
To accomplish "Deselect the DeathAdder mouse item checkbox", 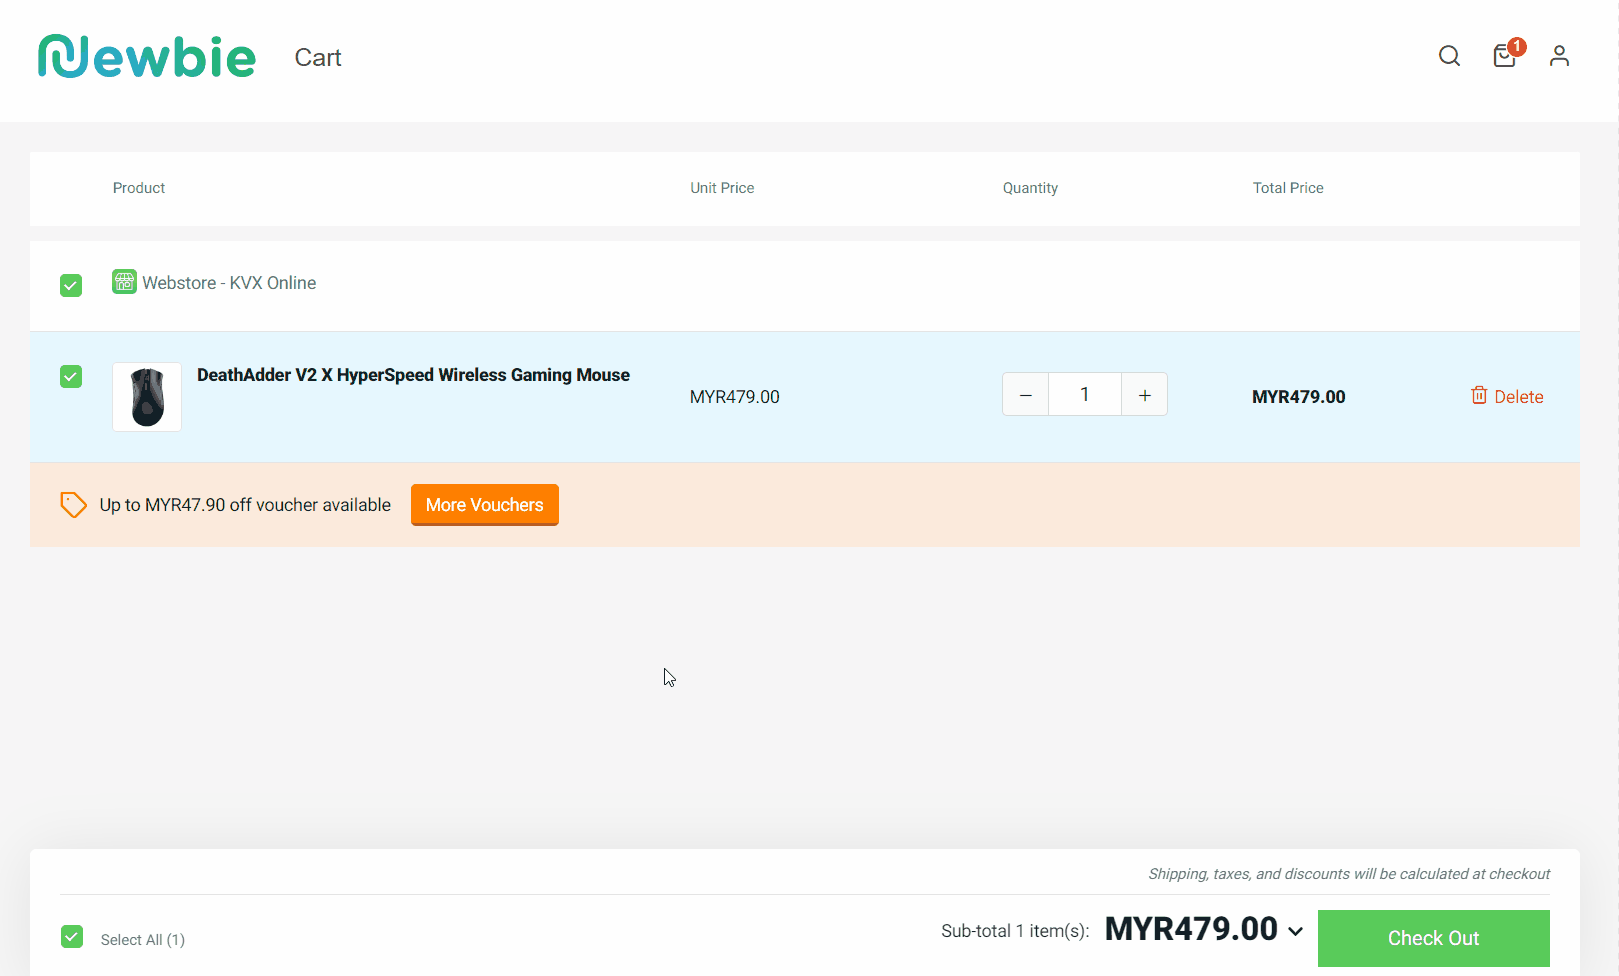I will [x=70, y=376].
